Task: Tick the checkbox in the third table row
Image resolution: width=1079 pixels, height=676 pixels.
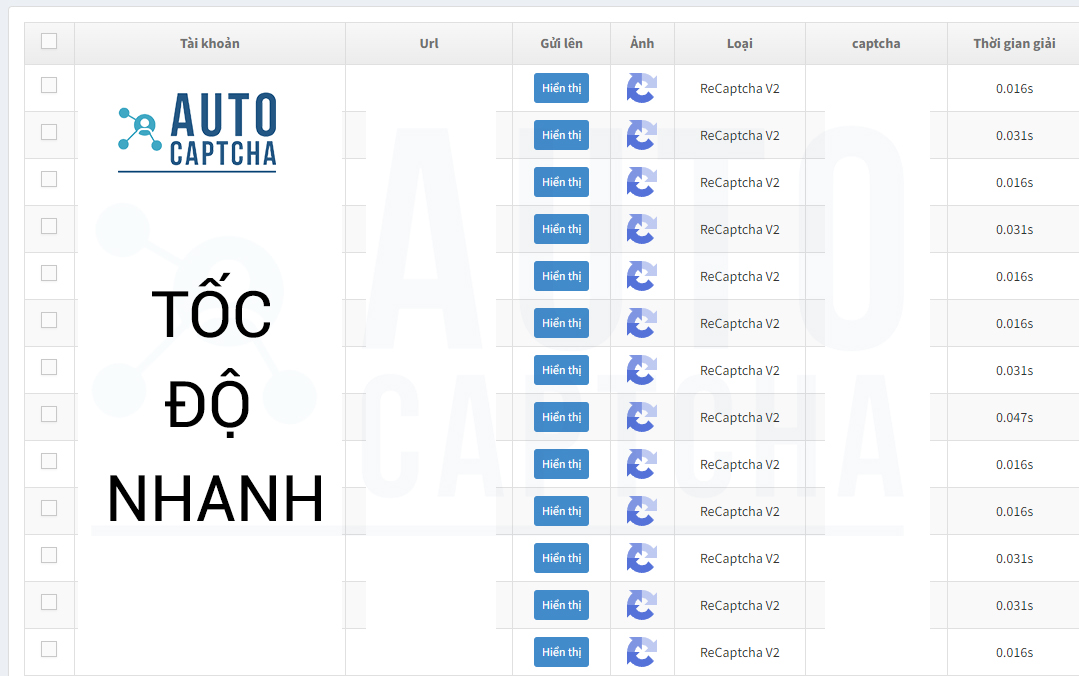Action: 49,179
